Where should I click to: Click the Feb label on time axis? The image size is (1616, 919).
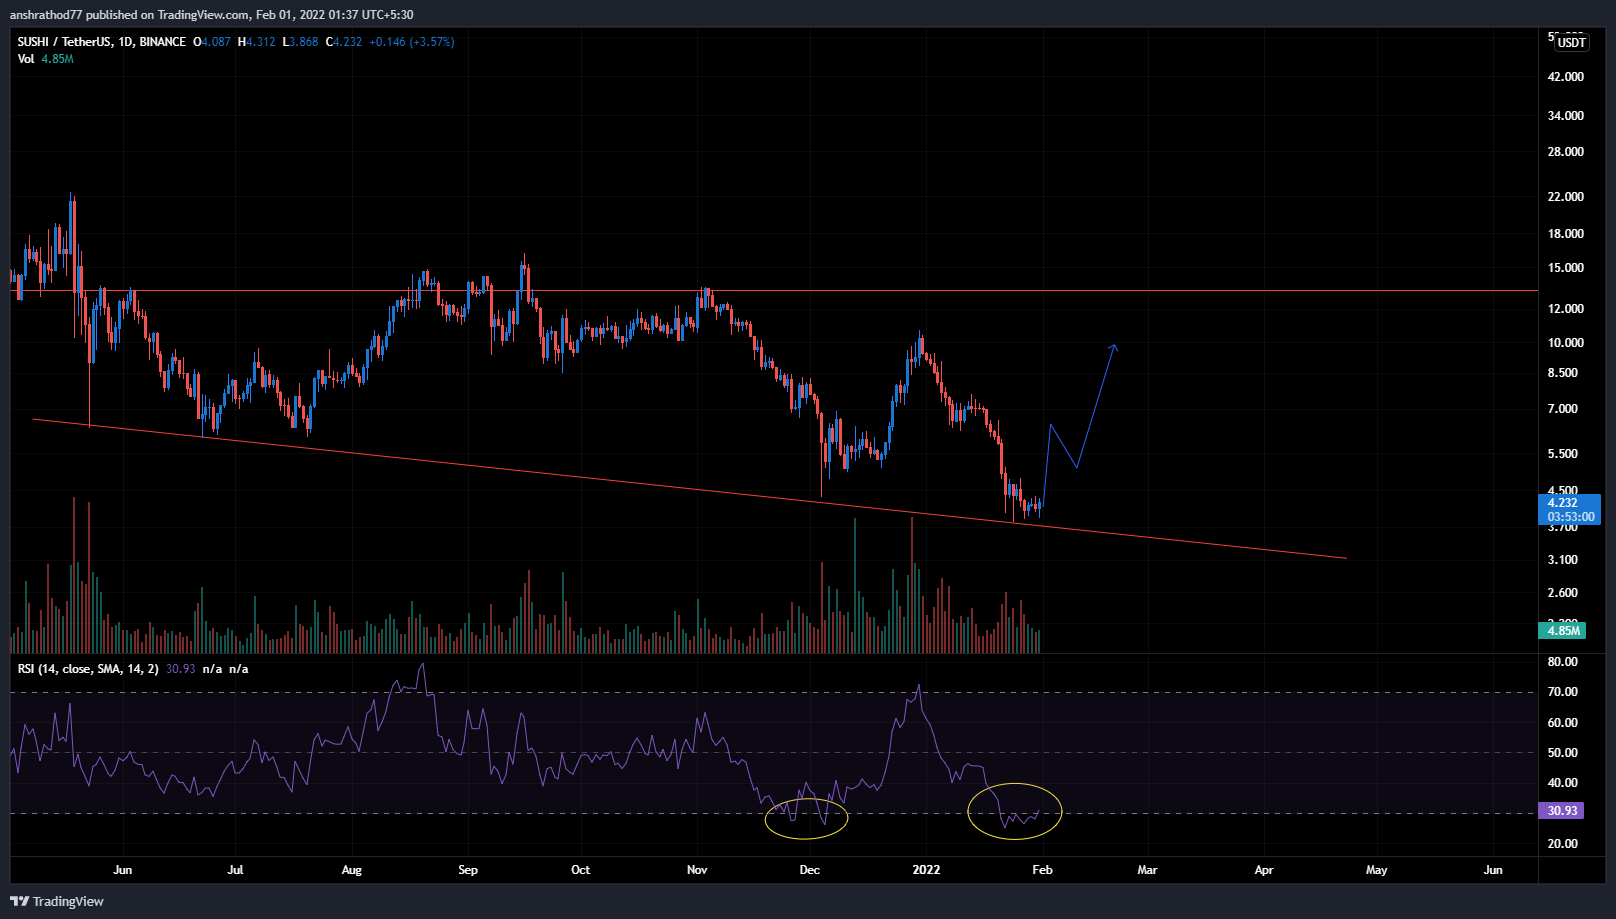click(1042, 870)
